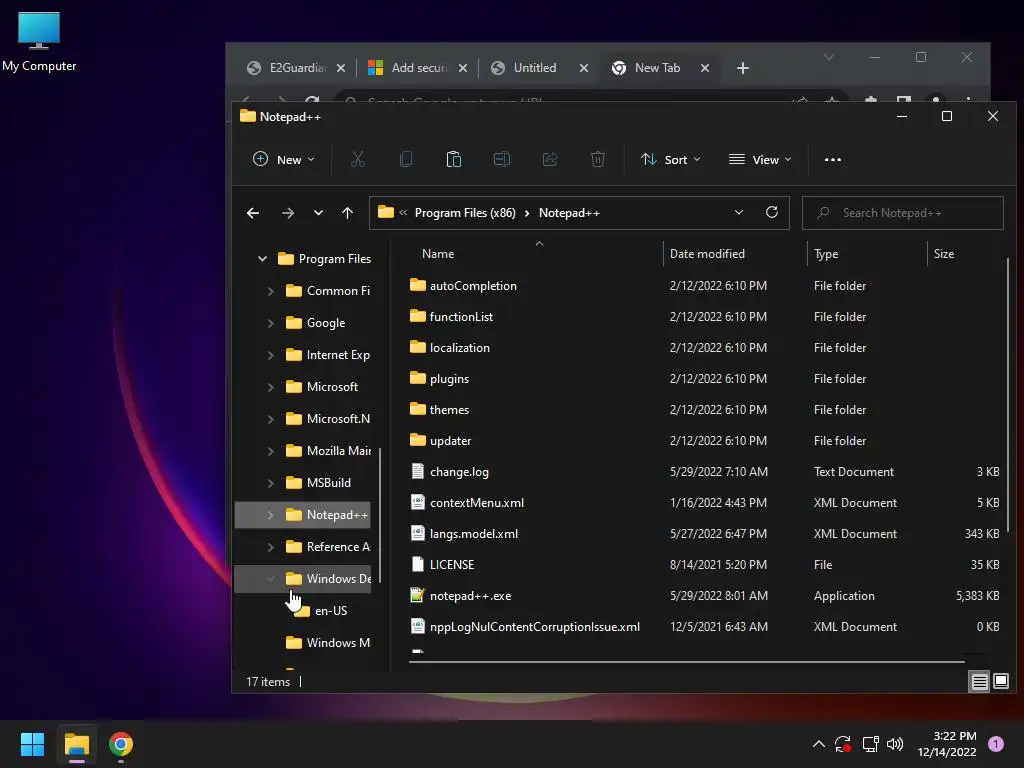Image resolution: width=1024 pixels, height=768 pixels.
Task: Click the Search Notepad++ field
Action: 903,213
